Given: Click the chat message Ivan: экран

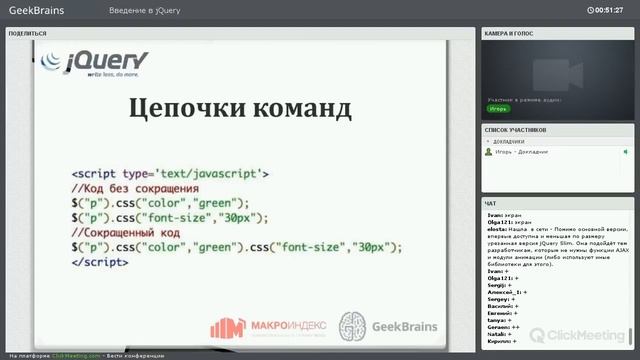Looking at the screenshot, I should [x=504, y=215].
